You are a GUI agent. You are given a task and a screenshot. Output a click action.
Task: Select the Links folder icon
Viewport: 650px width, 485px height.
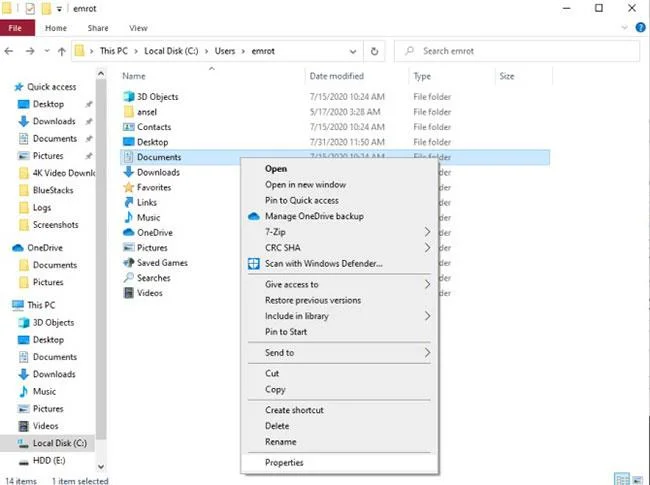129,202
